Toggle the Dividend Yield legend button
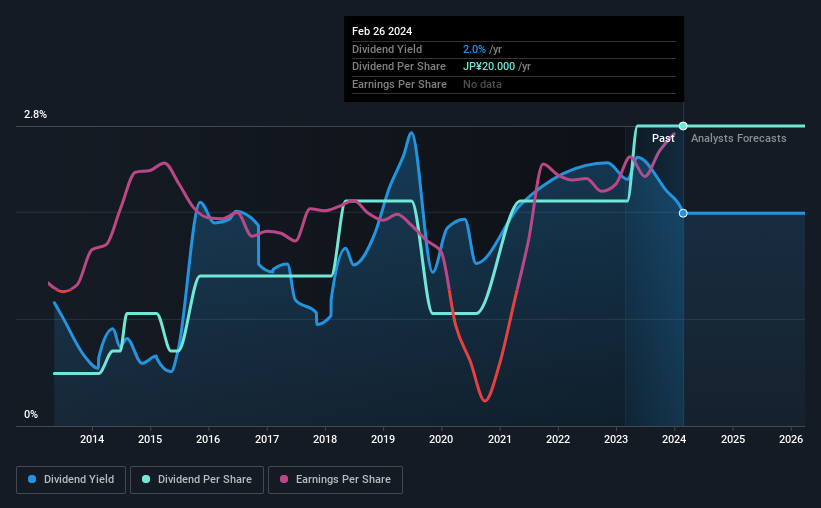This screenshot has width=821, height=508. tap(71, 480)
